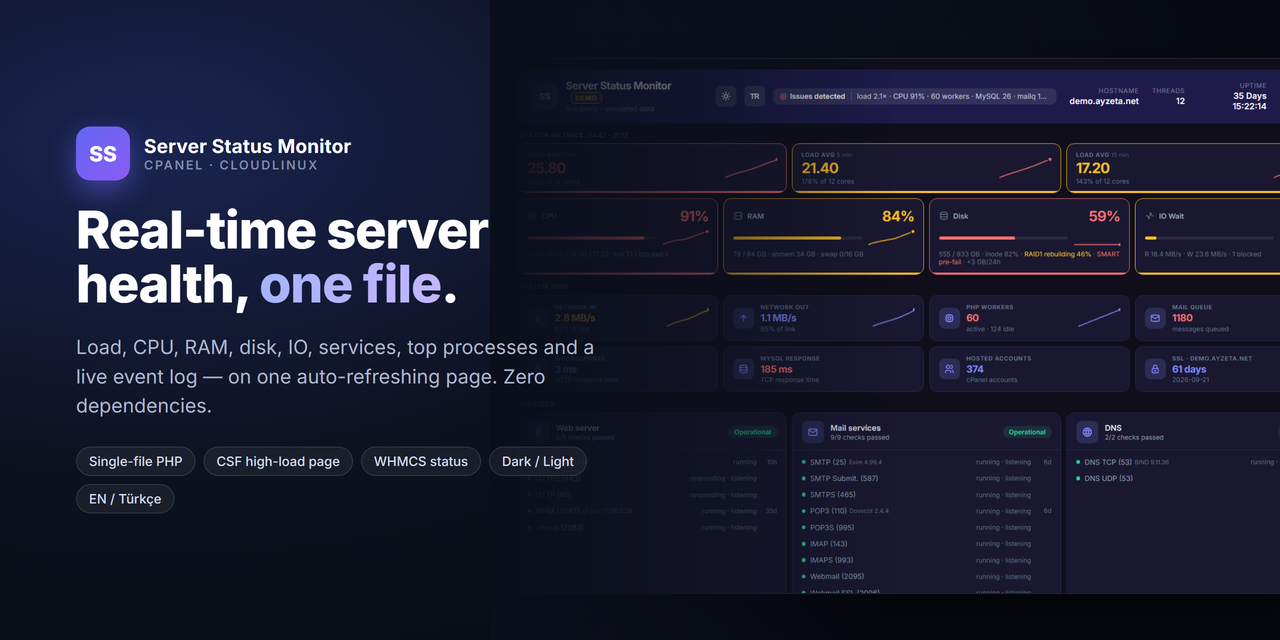
Task: Click the CSF high-load page badge
Action: [x=278, y=461]
